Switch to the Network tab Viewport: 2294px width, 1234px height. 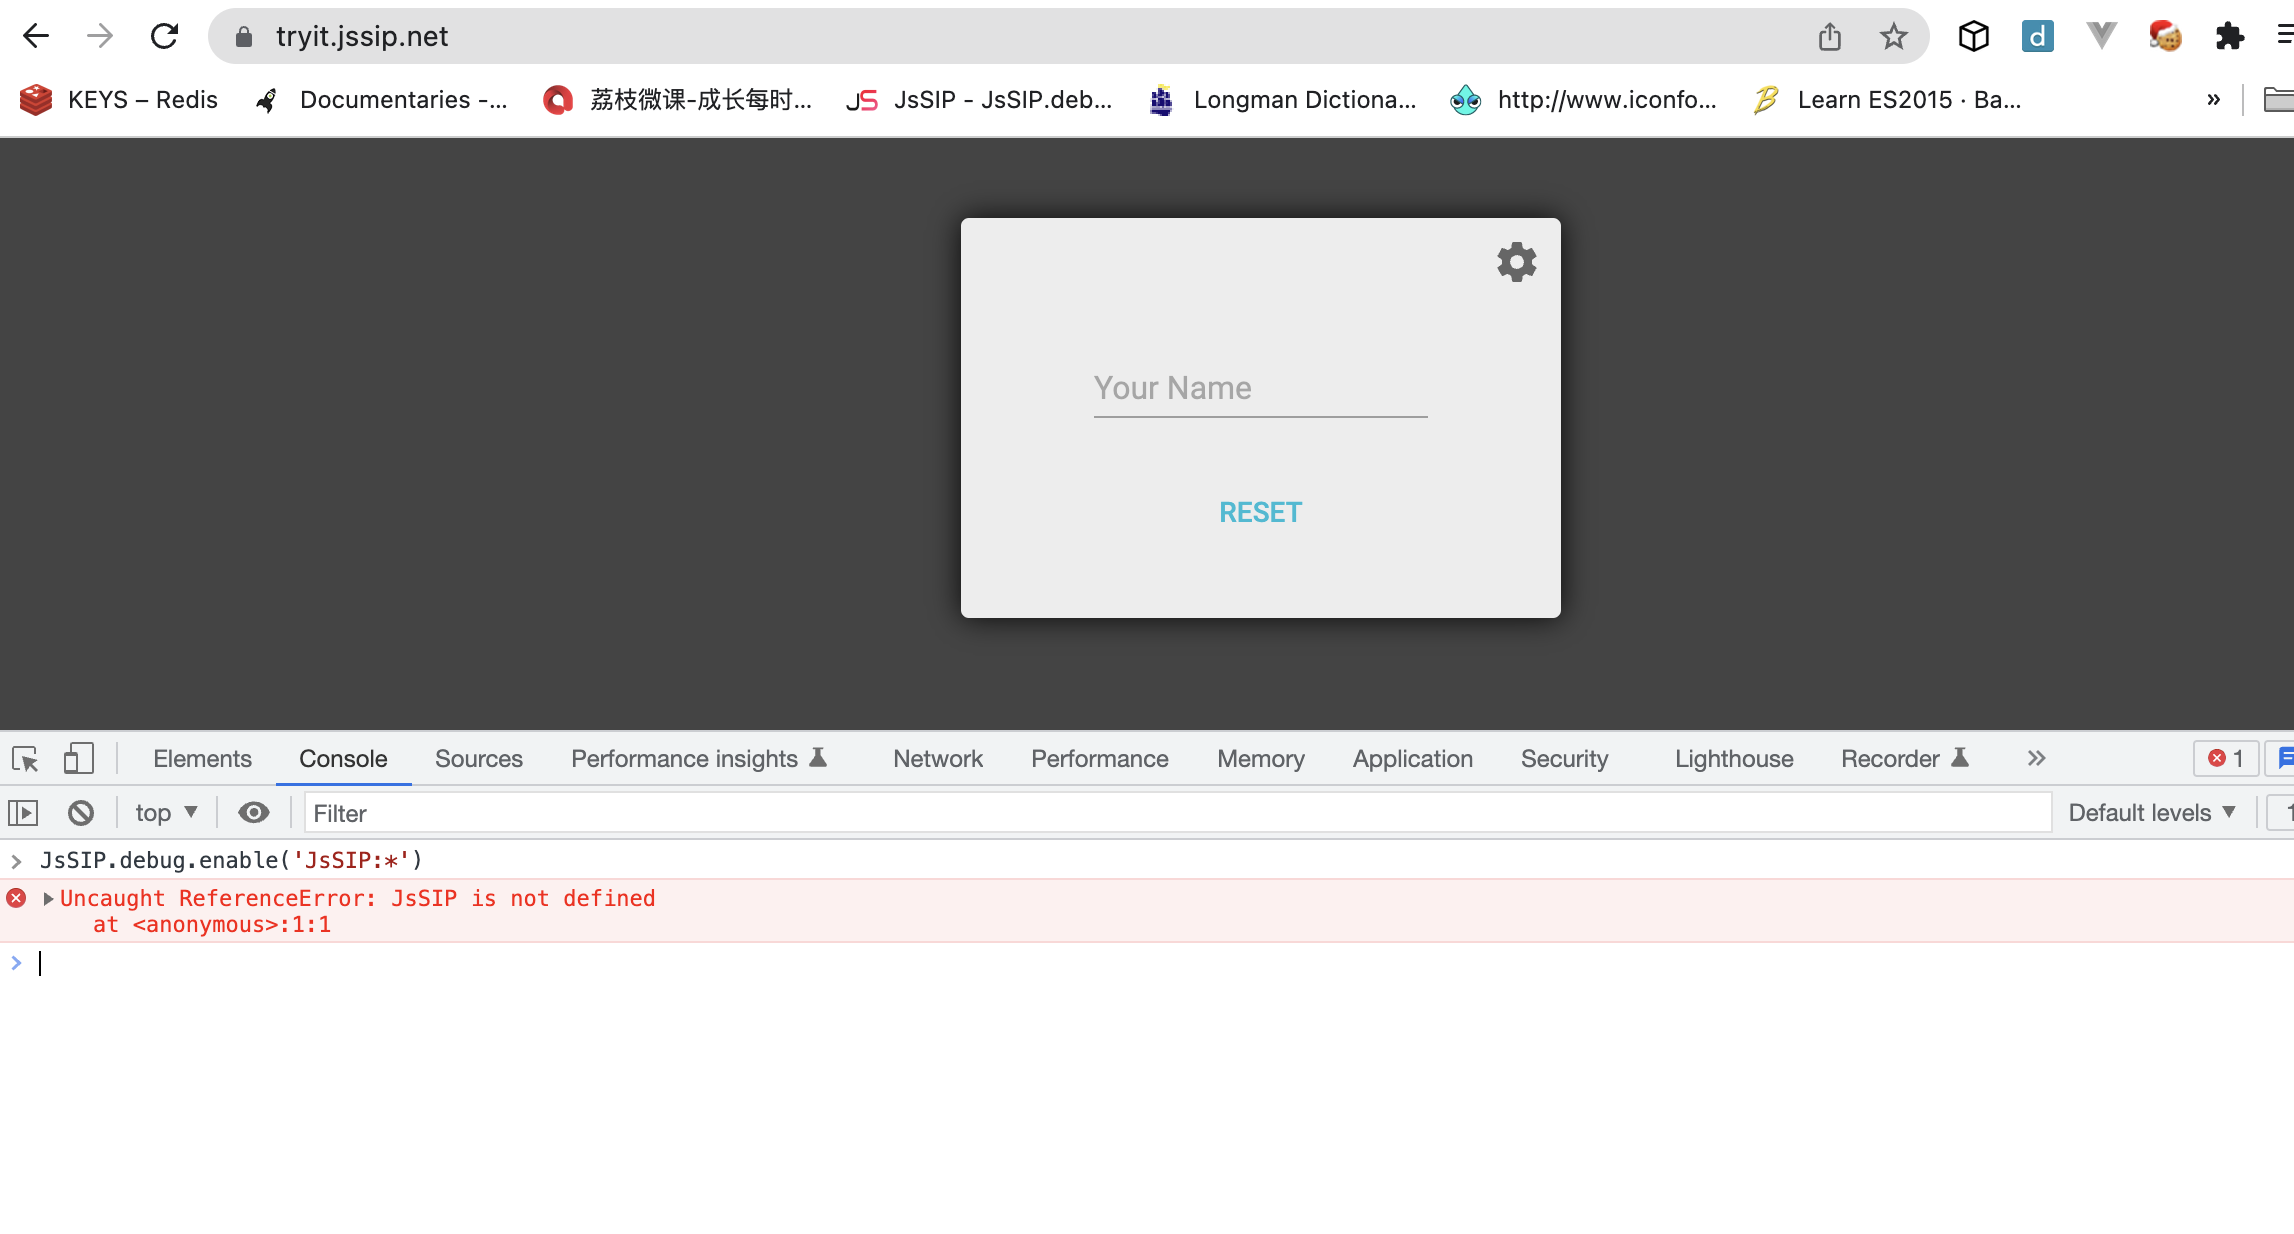[936, 758]
